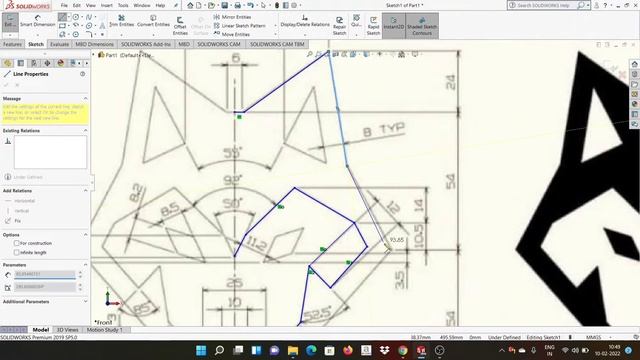
Task: Open the search options dropdown arrow
Action: [588, 5]
